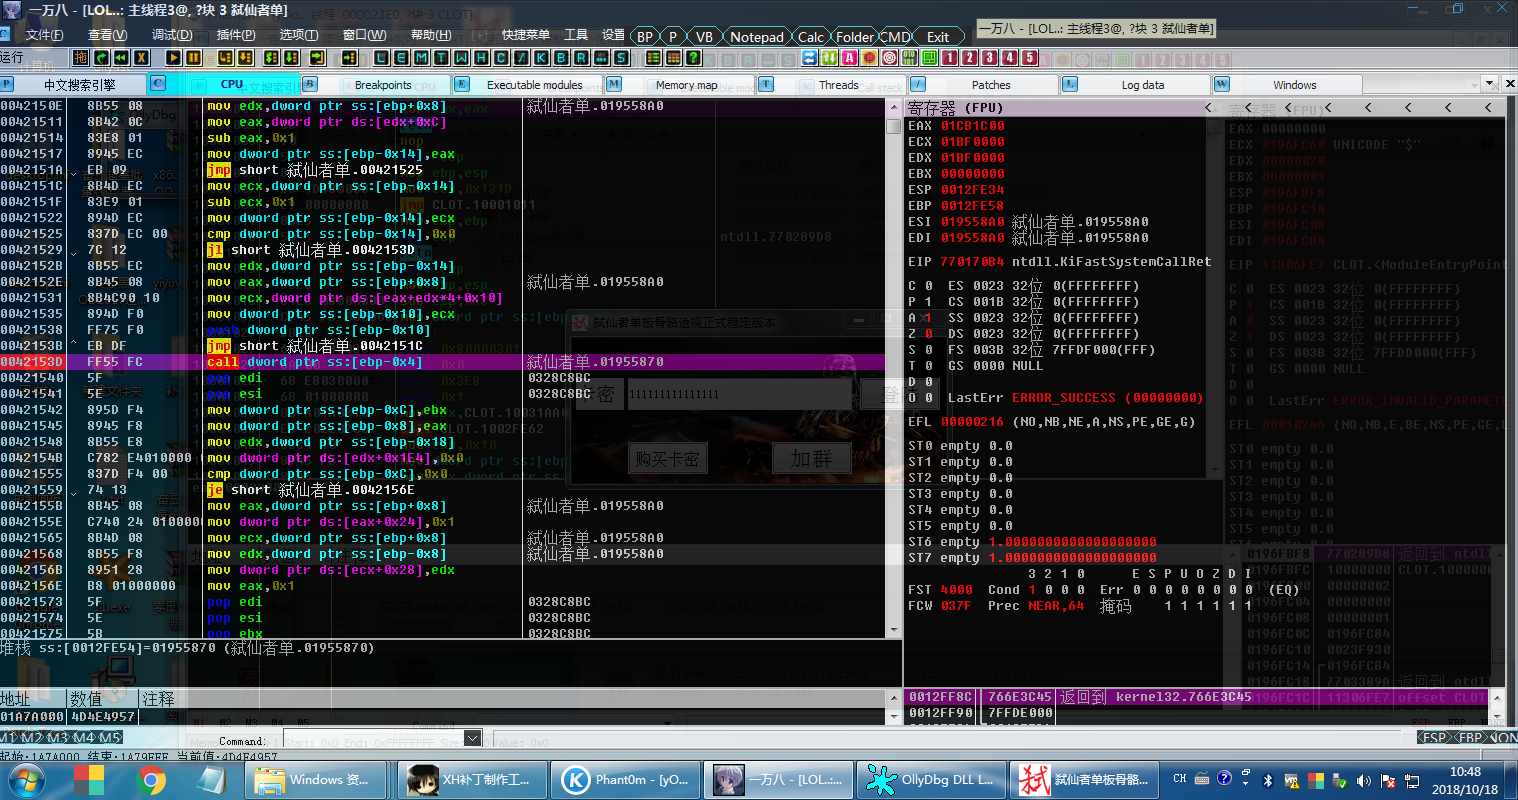Select the EIP 77017004 register line
Image resolution: width=1518 pixels, height=800 pixels.
[x=1060, y=262]
